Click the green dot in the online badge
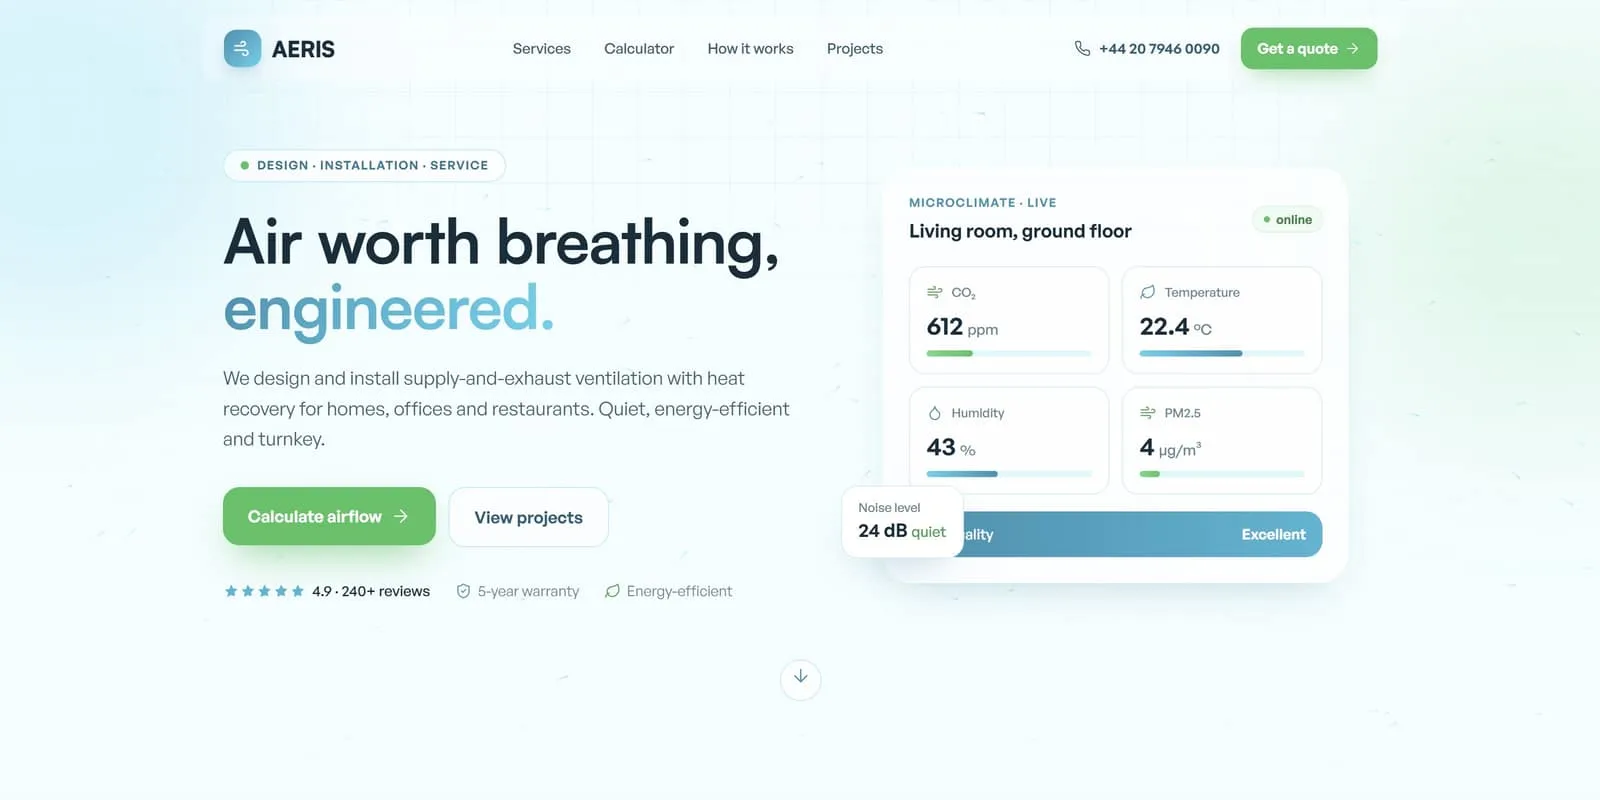This screenshot has height=800, width=1600. click(1267, 220)
